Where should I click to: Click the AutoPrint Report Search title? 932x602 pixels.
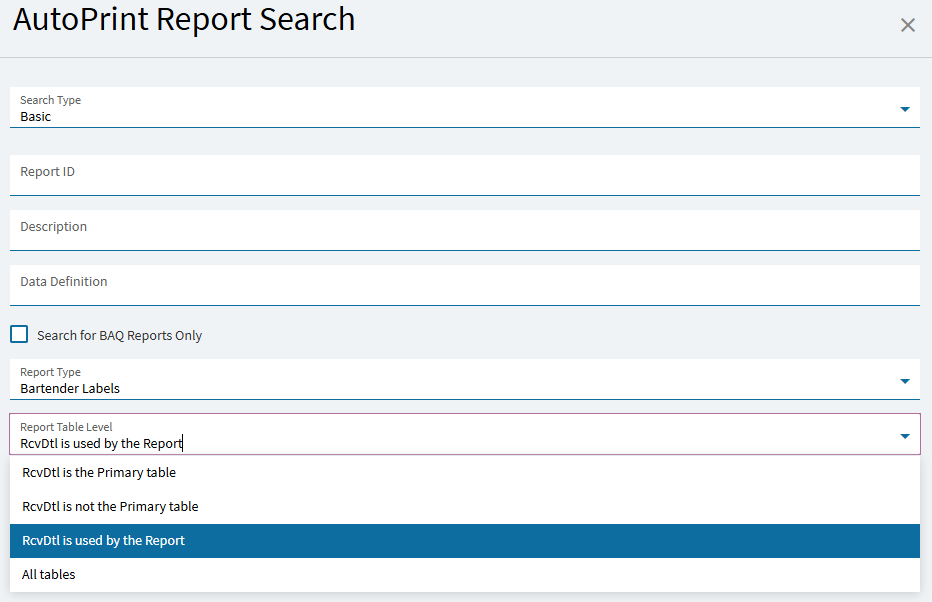coord(184,19)
